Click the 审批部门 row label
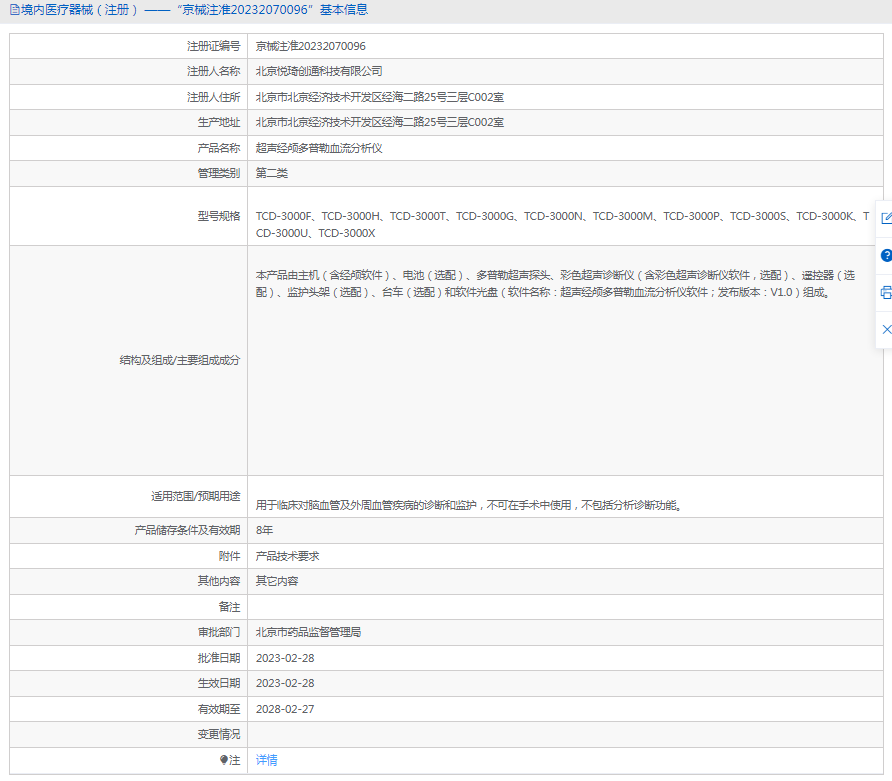The width and height of the screenshot is (892, 781). [x=218, y=633]
